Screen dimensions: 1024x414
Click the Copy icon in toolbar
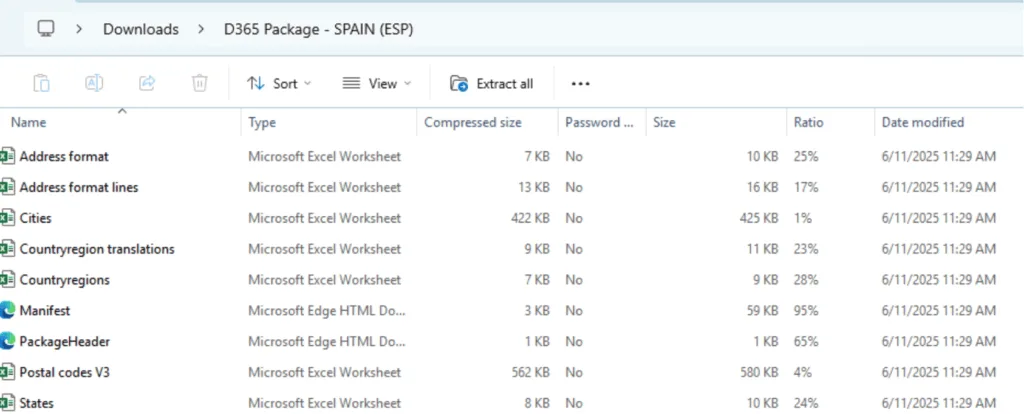click(41, 83)
